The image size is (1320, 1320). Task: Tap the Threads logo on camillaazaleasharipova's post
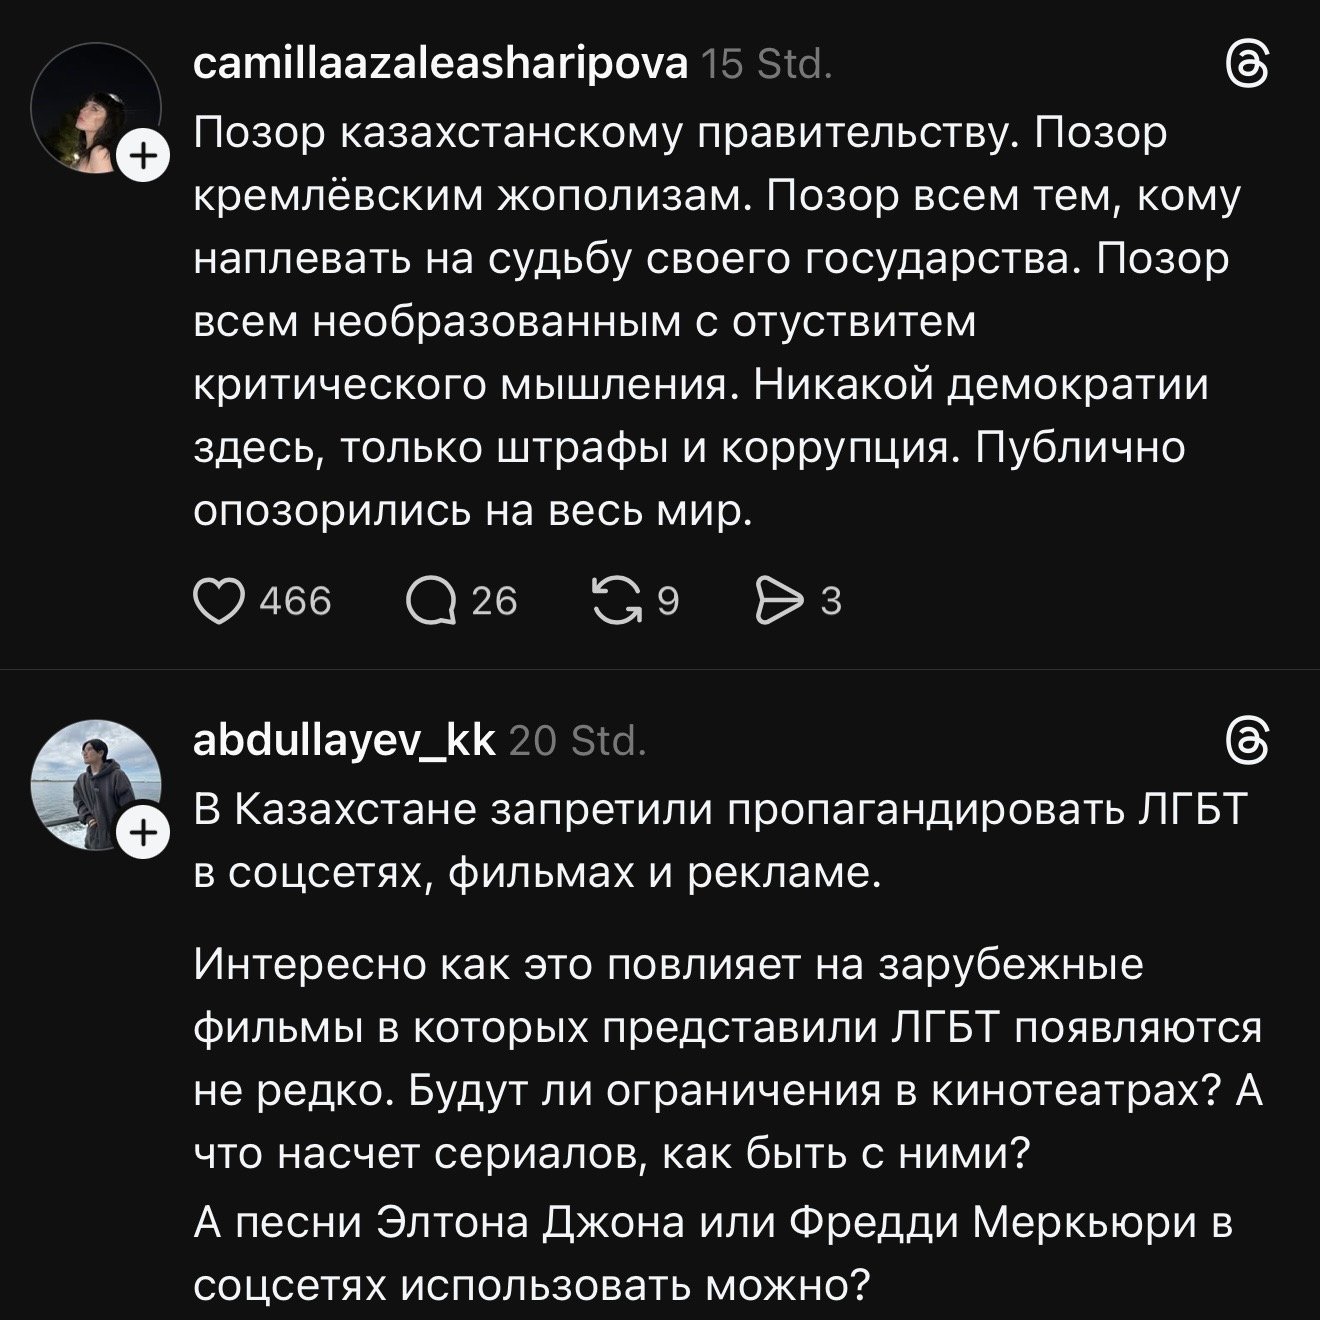1248,67
